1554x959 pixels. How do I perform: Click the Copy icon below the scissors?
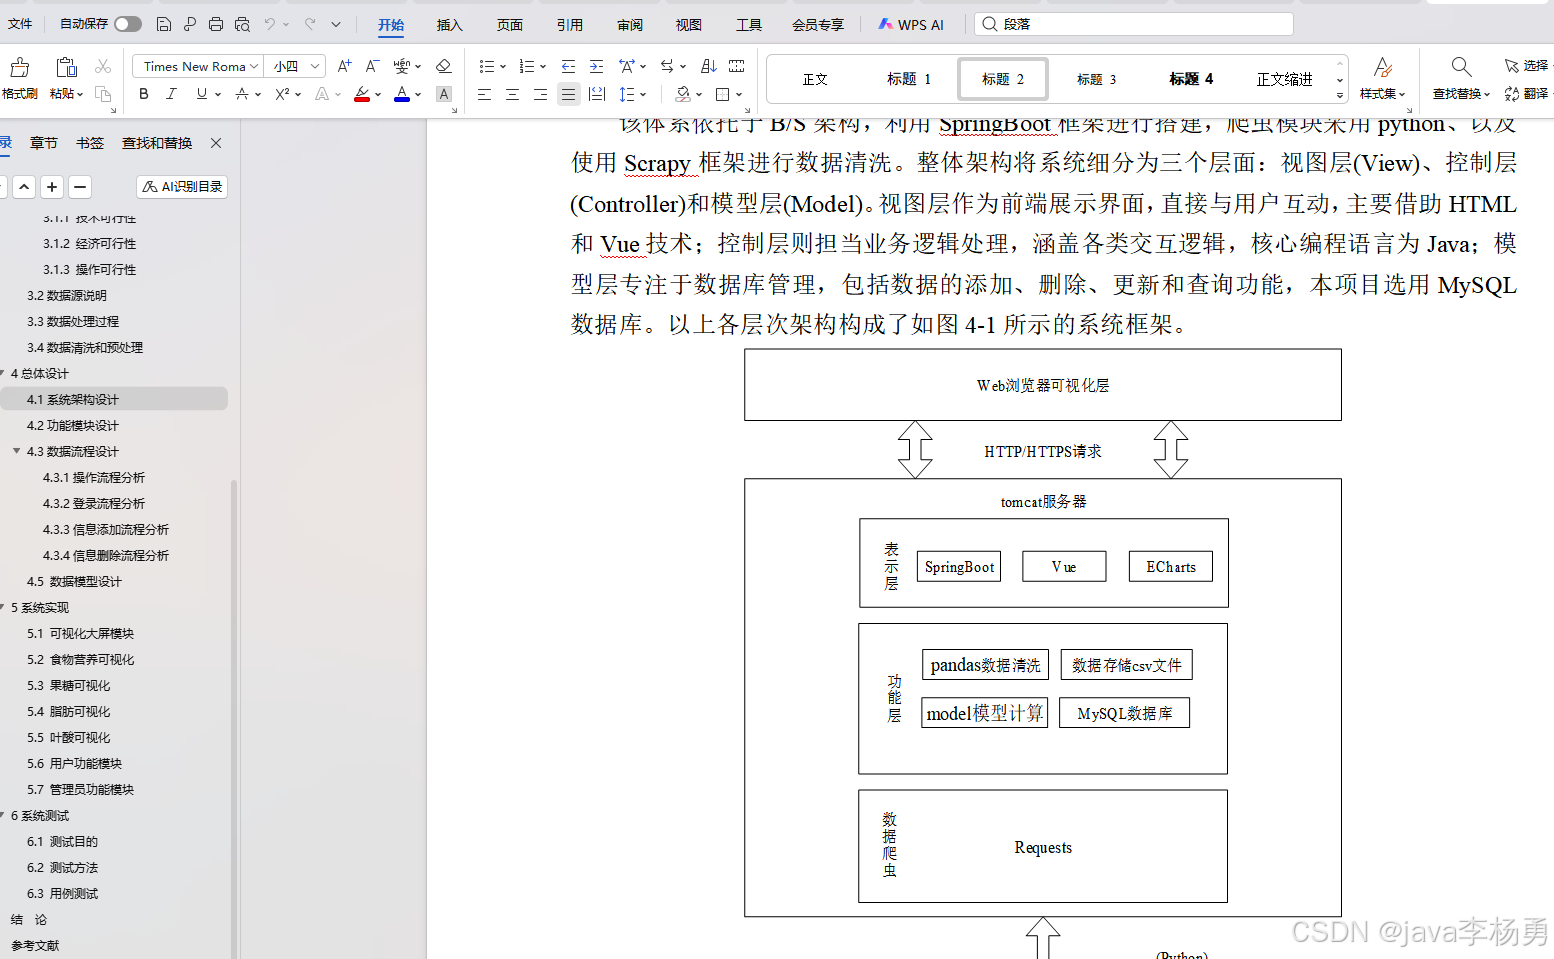[x=102, y=93]
